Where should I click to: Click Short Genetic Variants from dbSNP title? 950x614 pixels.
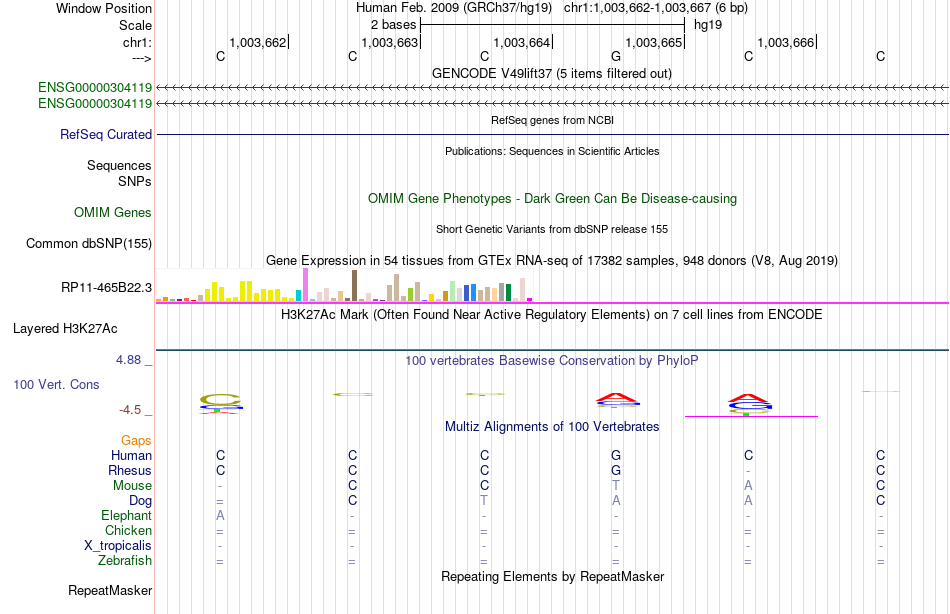(x=552, y=229)
